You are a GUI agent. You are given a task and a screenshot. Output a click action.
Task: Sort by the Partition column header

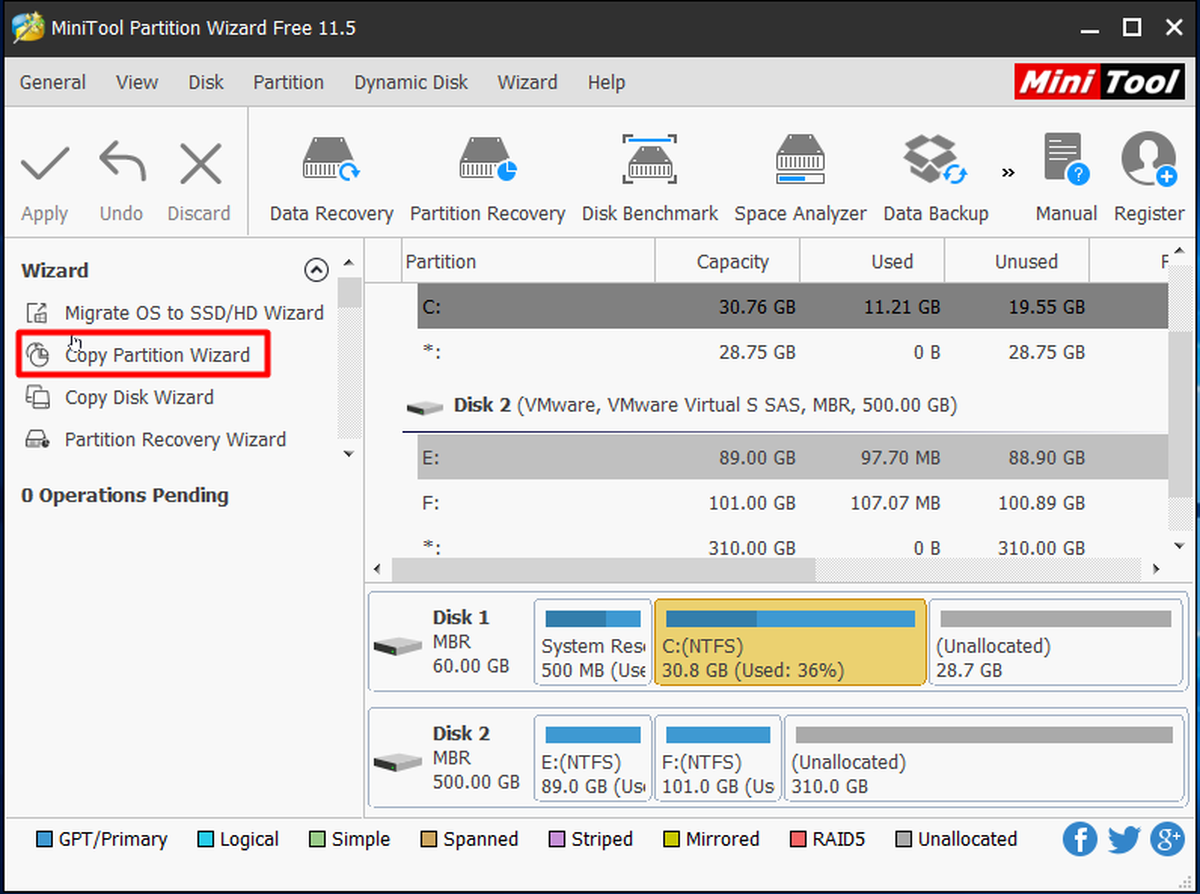(528, 262)
